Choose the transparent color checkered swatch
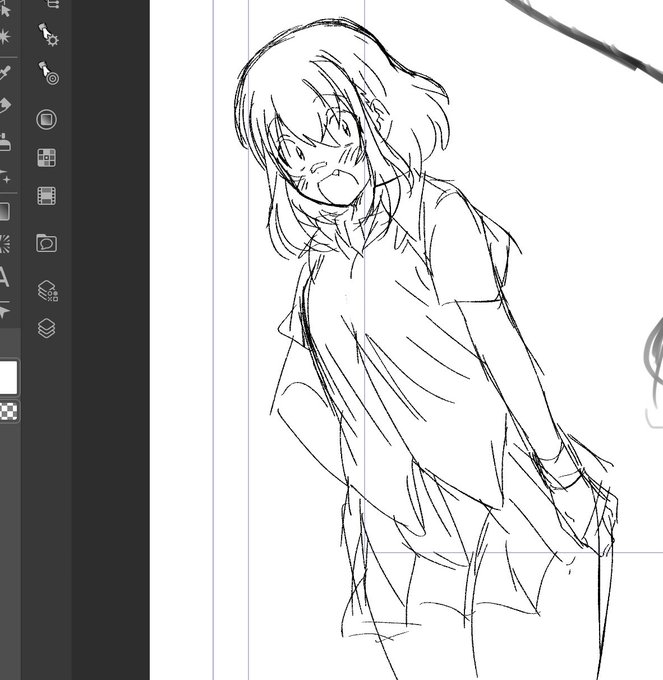This screenshot has width=663, height=680. click(9, 411)
